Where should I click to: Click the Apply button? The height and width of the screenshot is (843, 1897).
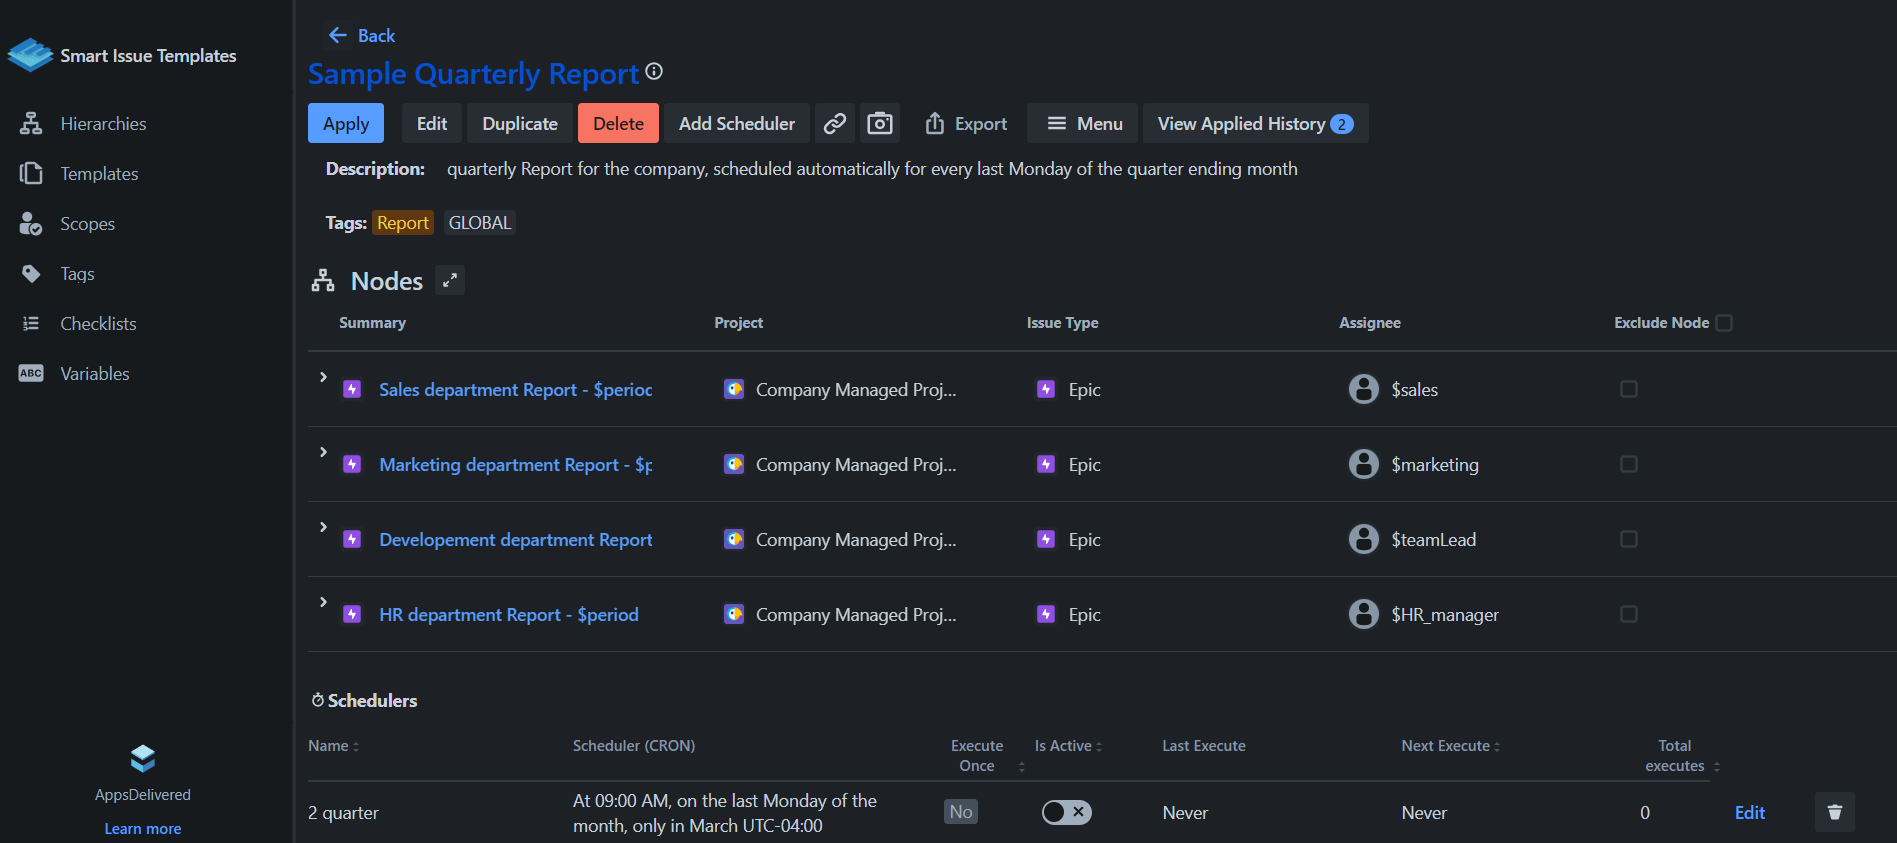click(x=346, y=123)
